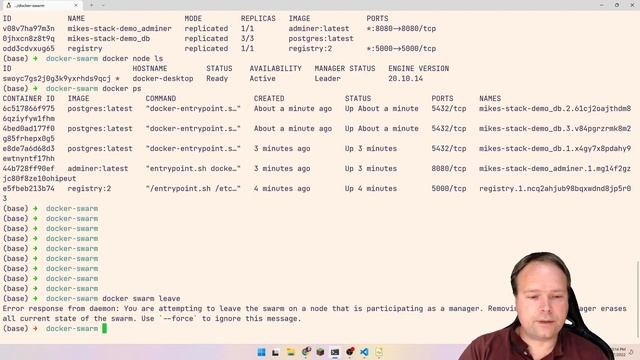Click the 'NAMES' column header
The width and height of the screenshot is (640, 360).
[x=490, y=99]
